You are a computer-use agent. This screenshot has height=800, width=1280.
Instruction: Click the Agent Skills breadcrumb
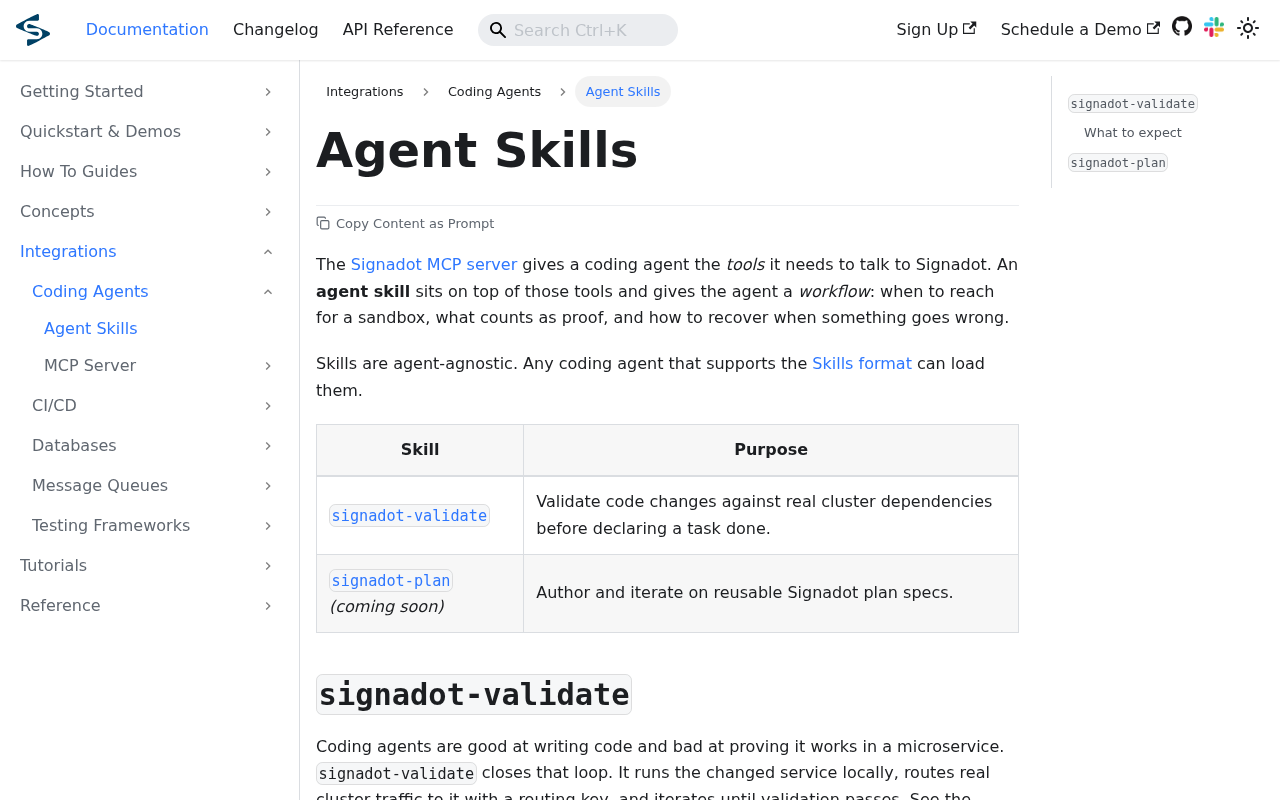coord(623,92)
